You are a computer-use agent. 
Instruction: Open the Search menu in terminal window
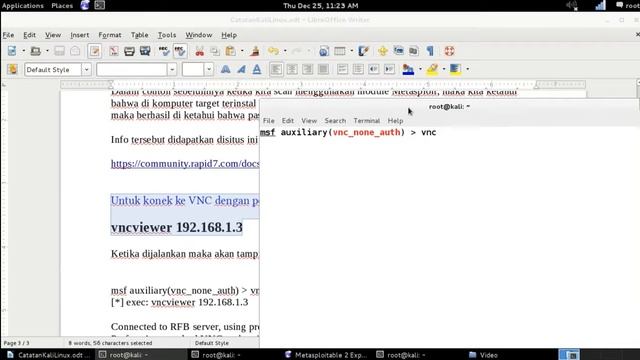point(335,121)
